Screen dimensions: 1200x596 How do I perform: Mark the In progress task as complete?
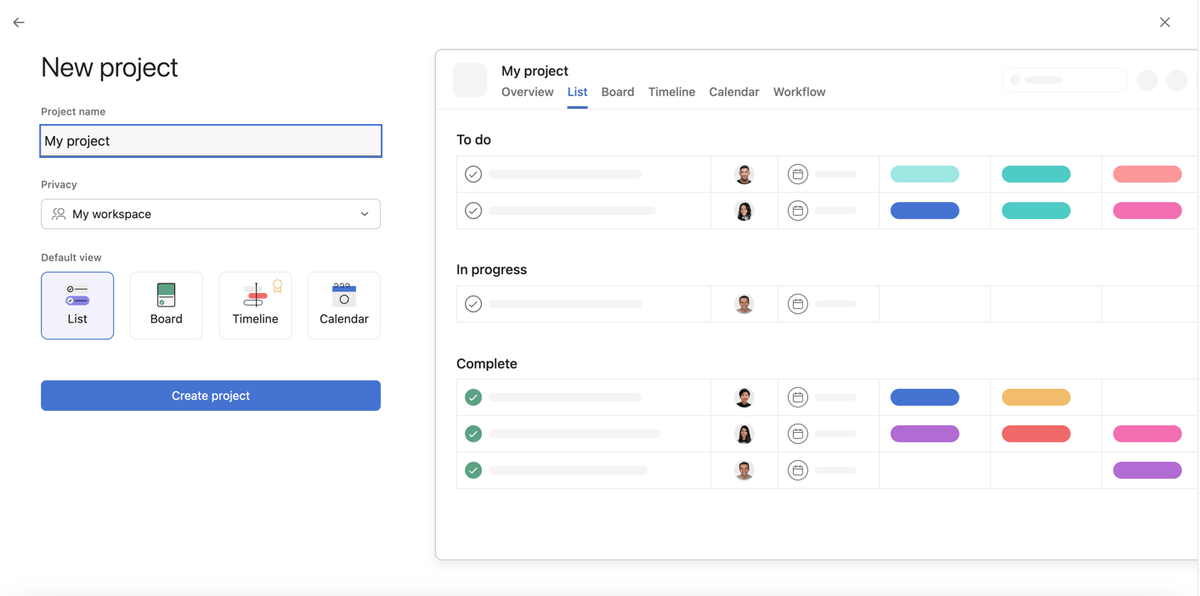pyautogui.click(x=473, y=303)
